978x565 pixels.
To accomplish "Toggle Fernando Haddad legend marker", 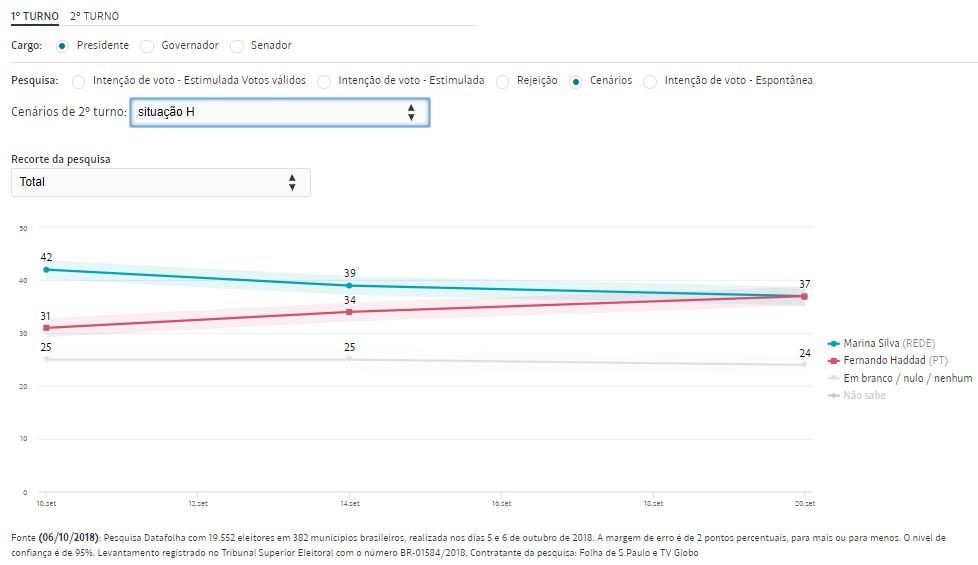I will click(x=834, y=361).
